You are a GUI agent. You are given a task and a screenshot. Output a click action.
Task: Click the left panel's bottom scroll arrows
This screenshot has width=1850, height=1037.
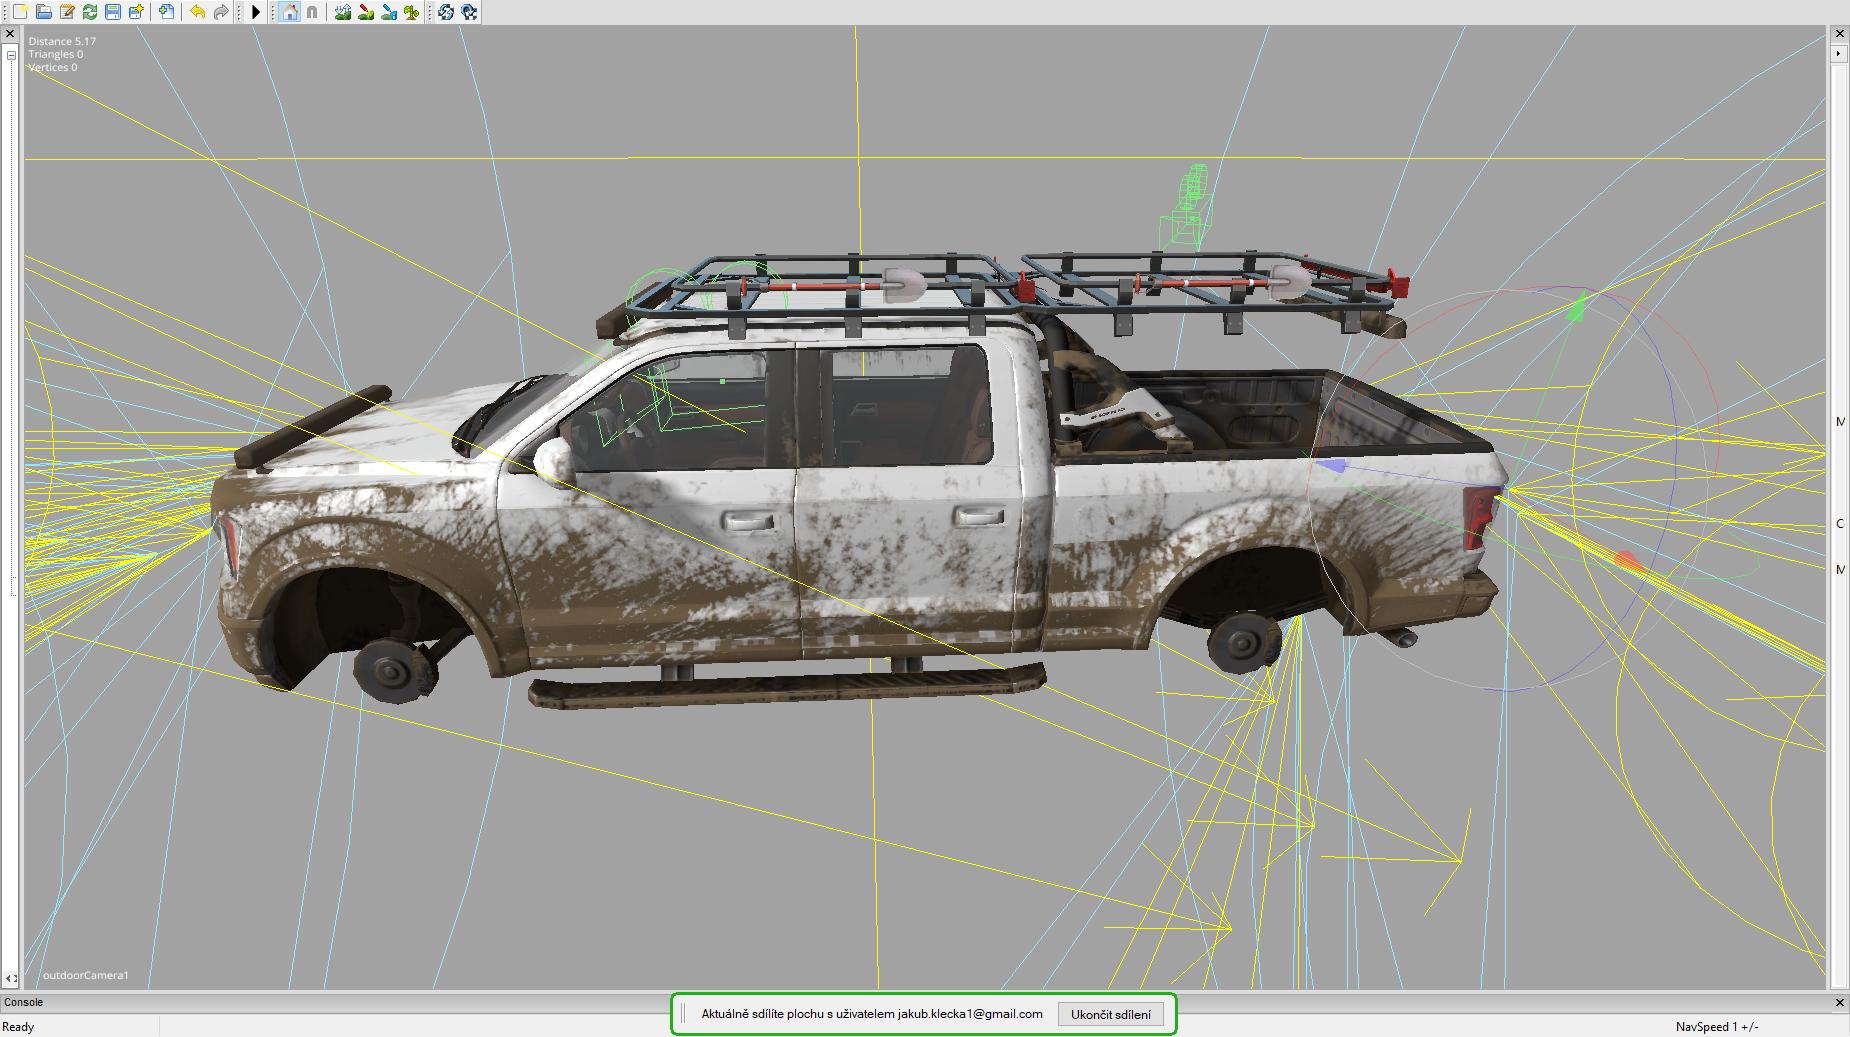[11, 978]
